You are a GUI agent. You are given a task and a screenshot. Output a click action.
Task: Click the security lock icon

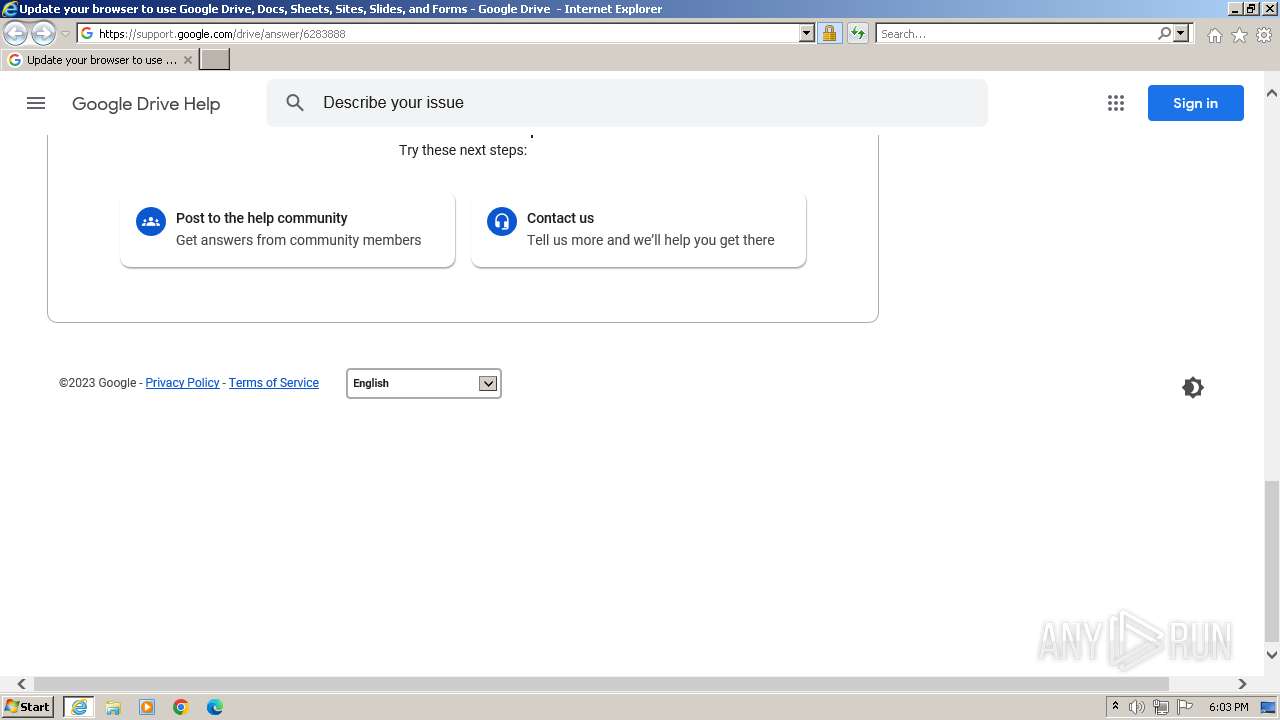pyautogui.click(x=829, y=34)
